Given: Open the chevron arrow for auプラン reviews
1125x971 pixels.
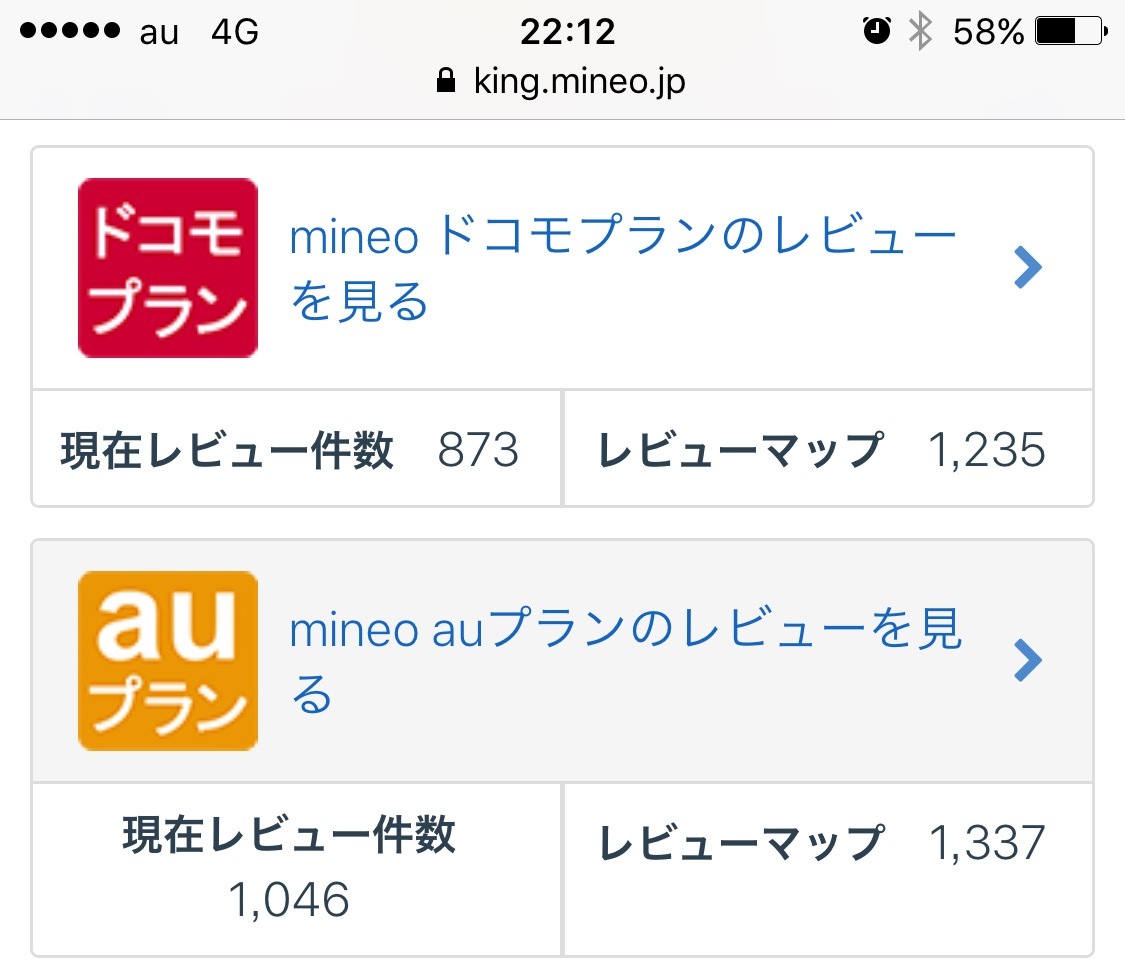Looking at the screenshot, I should pos(1028,661).
